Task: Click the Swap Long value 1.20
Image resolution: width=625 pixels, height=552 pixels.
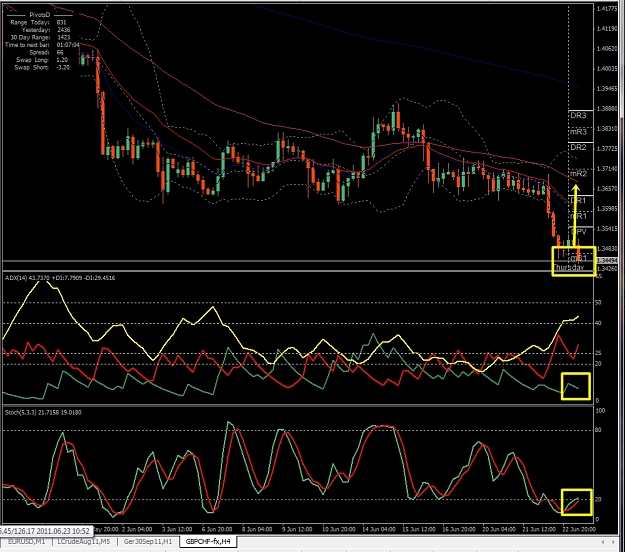Action: tap(62, 60)
